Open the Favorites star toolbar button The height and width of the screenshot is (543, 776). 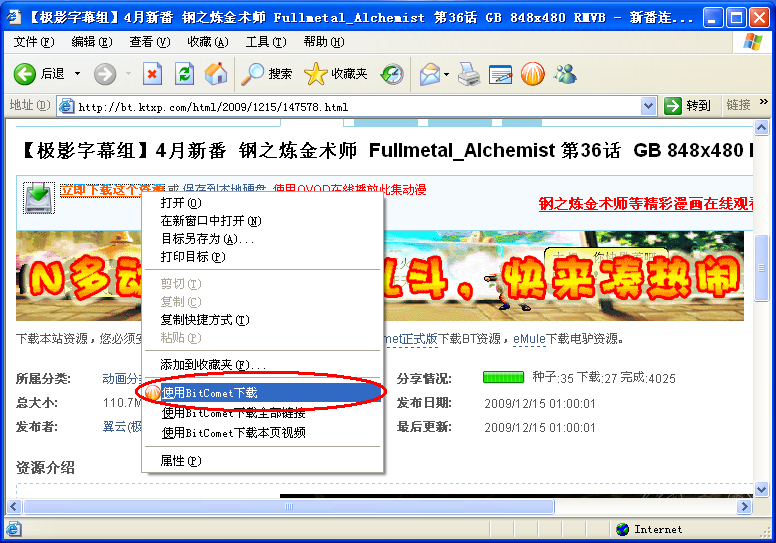pyautogui.click(x=336, y=74)
